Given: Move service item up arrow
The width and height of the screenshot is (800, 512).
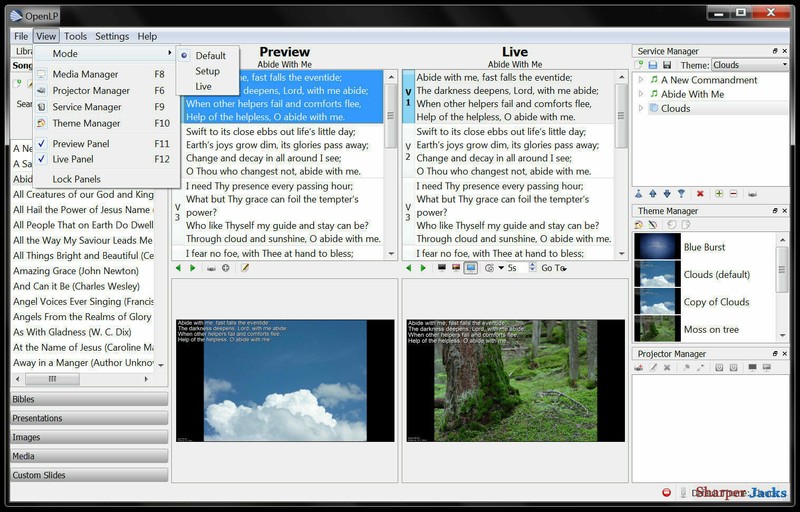Looking at the screenshot, I should click(653, 194).
